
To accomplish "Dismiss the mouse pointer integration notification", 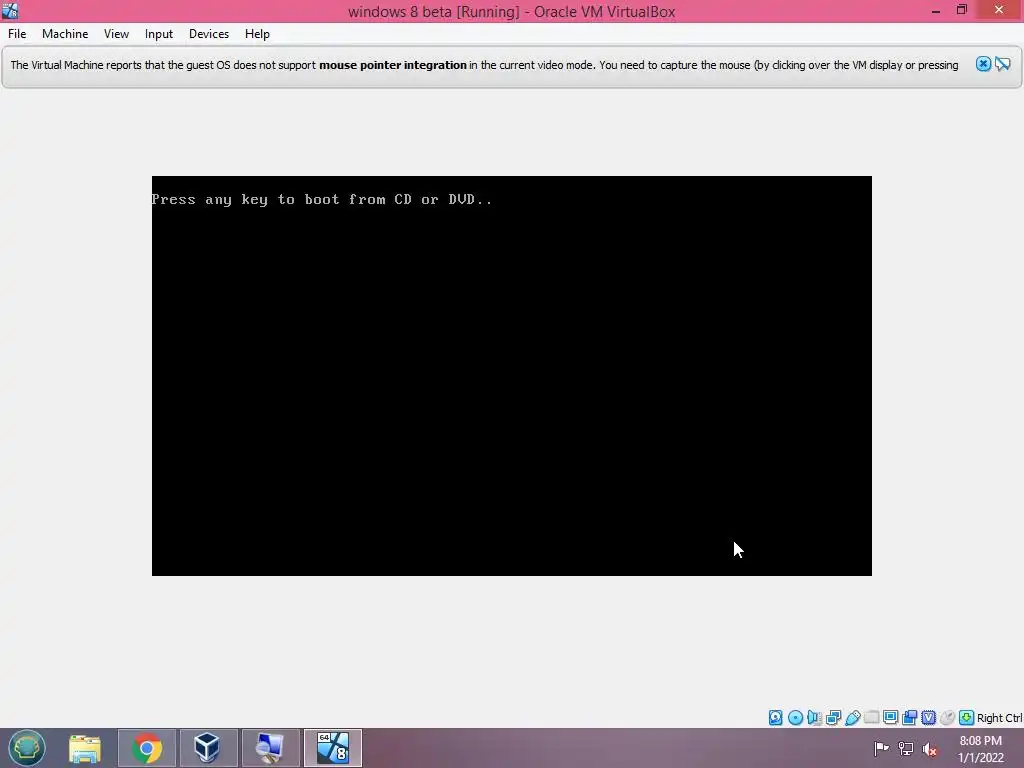I will click(x=983, y=64).
